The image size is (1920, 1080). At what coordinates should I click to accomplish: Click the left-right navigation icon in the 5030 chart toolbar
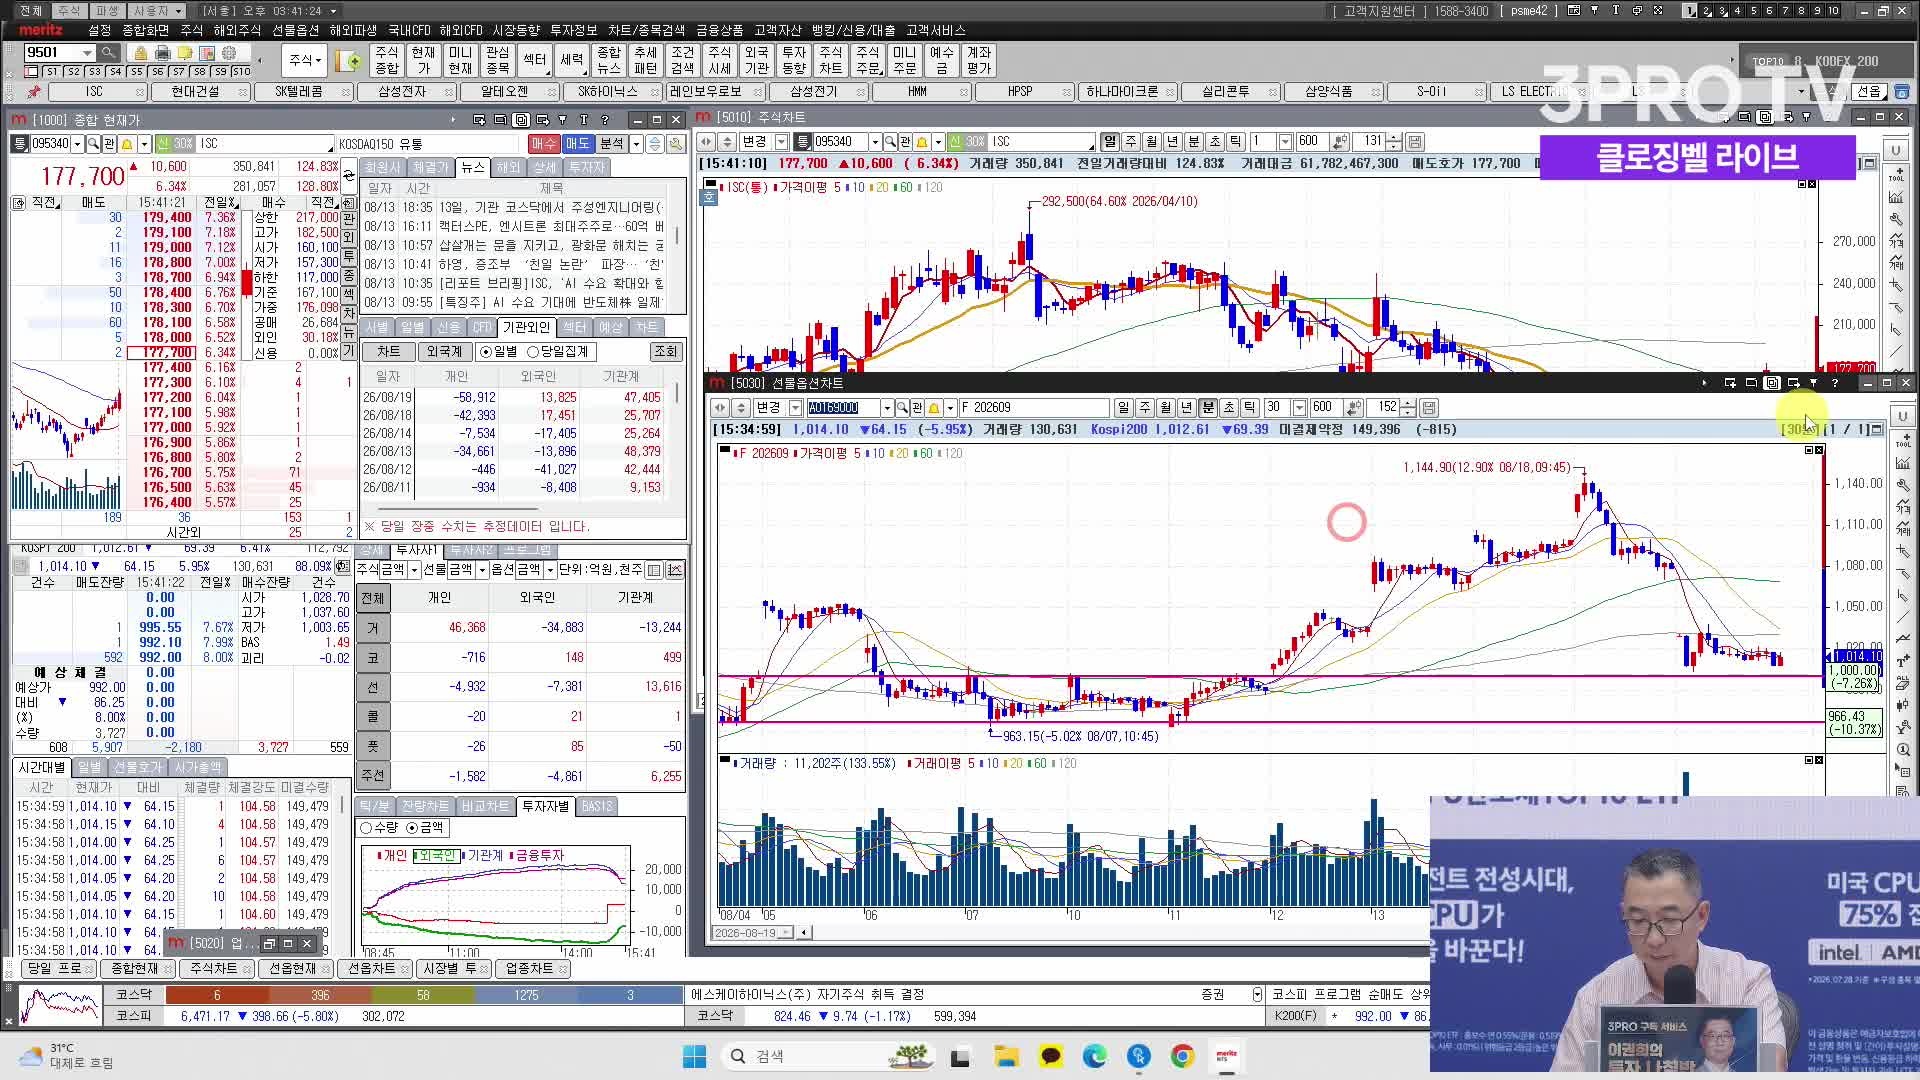tap(720, 408)
